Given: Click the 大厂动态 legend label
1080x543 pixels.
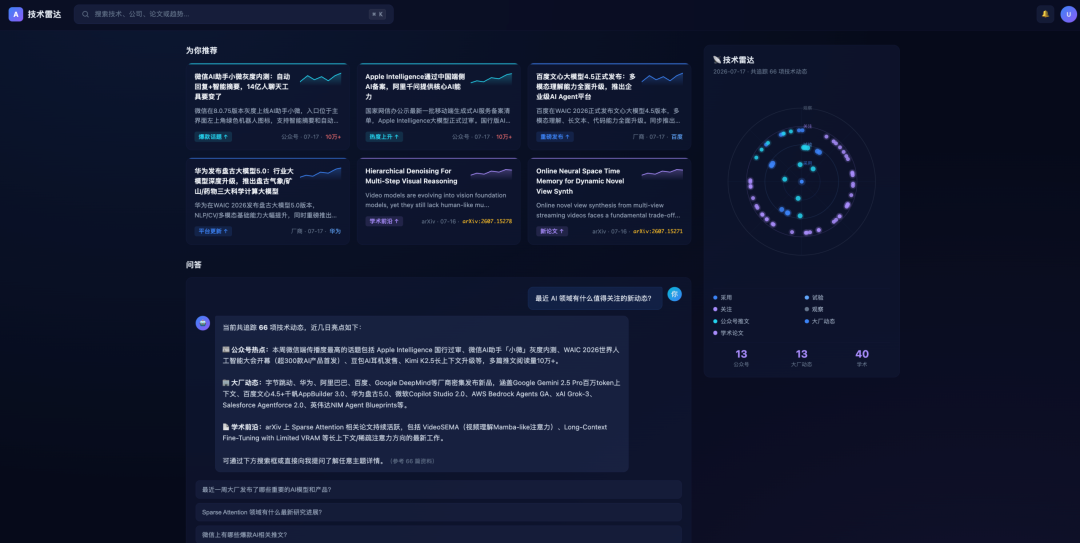Looking at the screenshot, I should click(x=823, y=321).
